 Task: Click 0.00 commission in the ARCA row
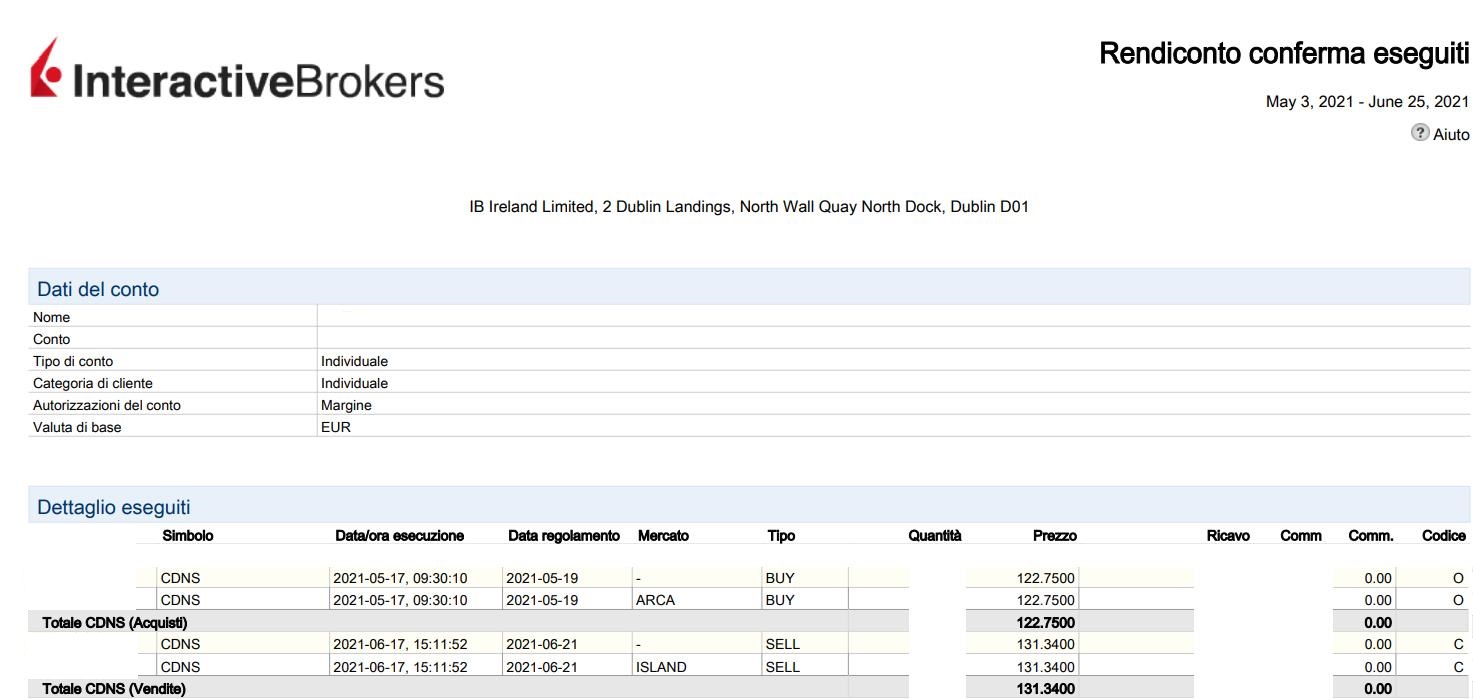1378,600
